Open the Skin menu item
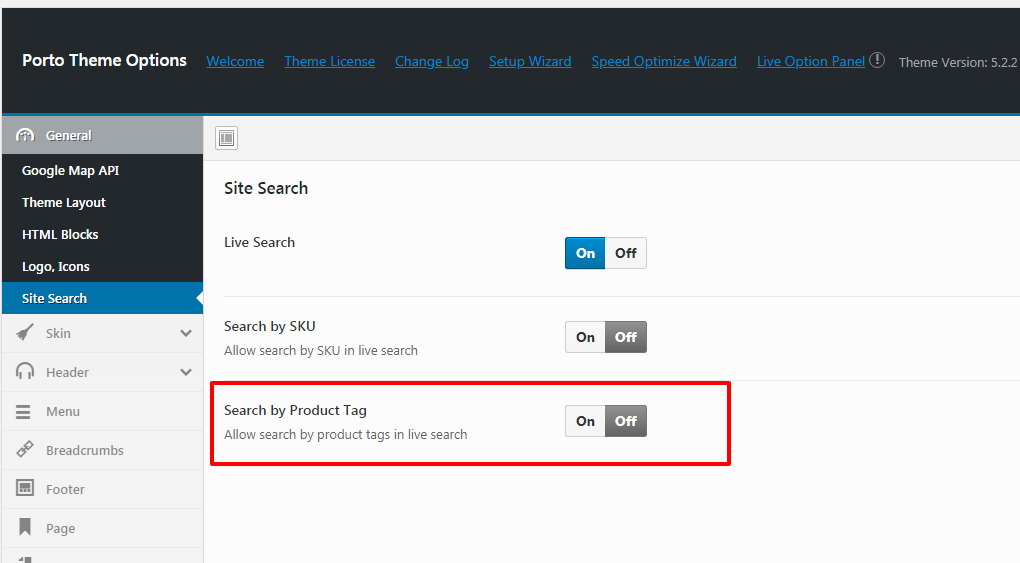 coord(103,333)
